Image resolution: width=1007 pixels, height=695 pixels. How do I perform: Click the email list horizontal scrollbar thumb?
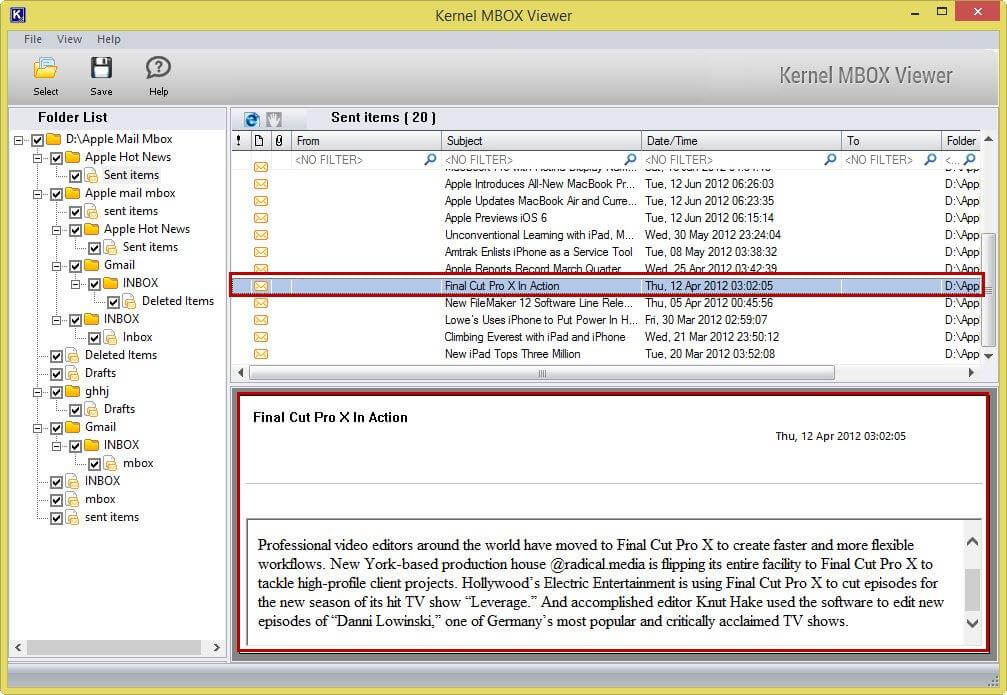click(542, 373)
